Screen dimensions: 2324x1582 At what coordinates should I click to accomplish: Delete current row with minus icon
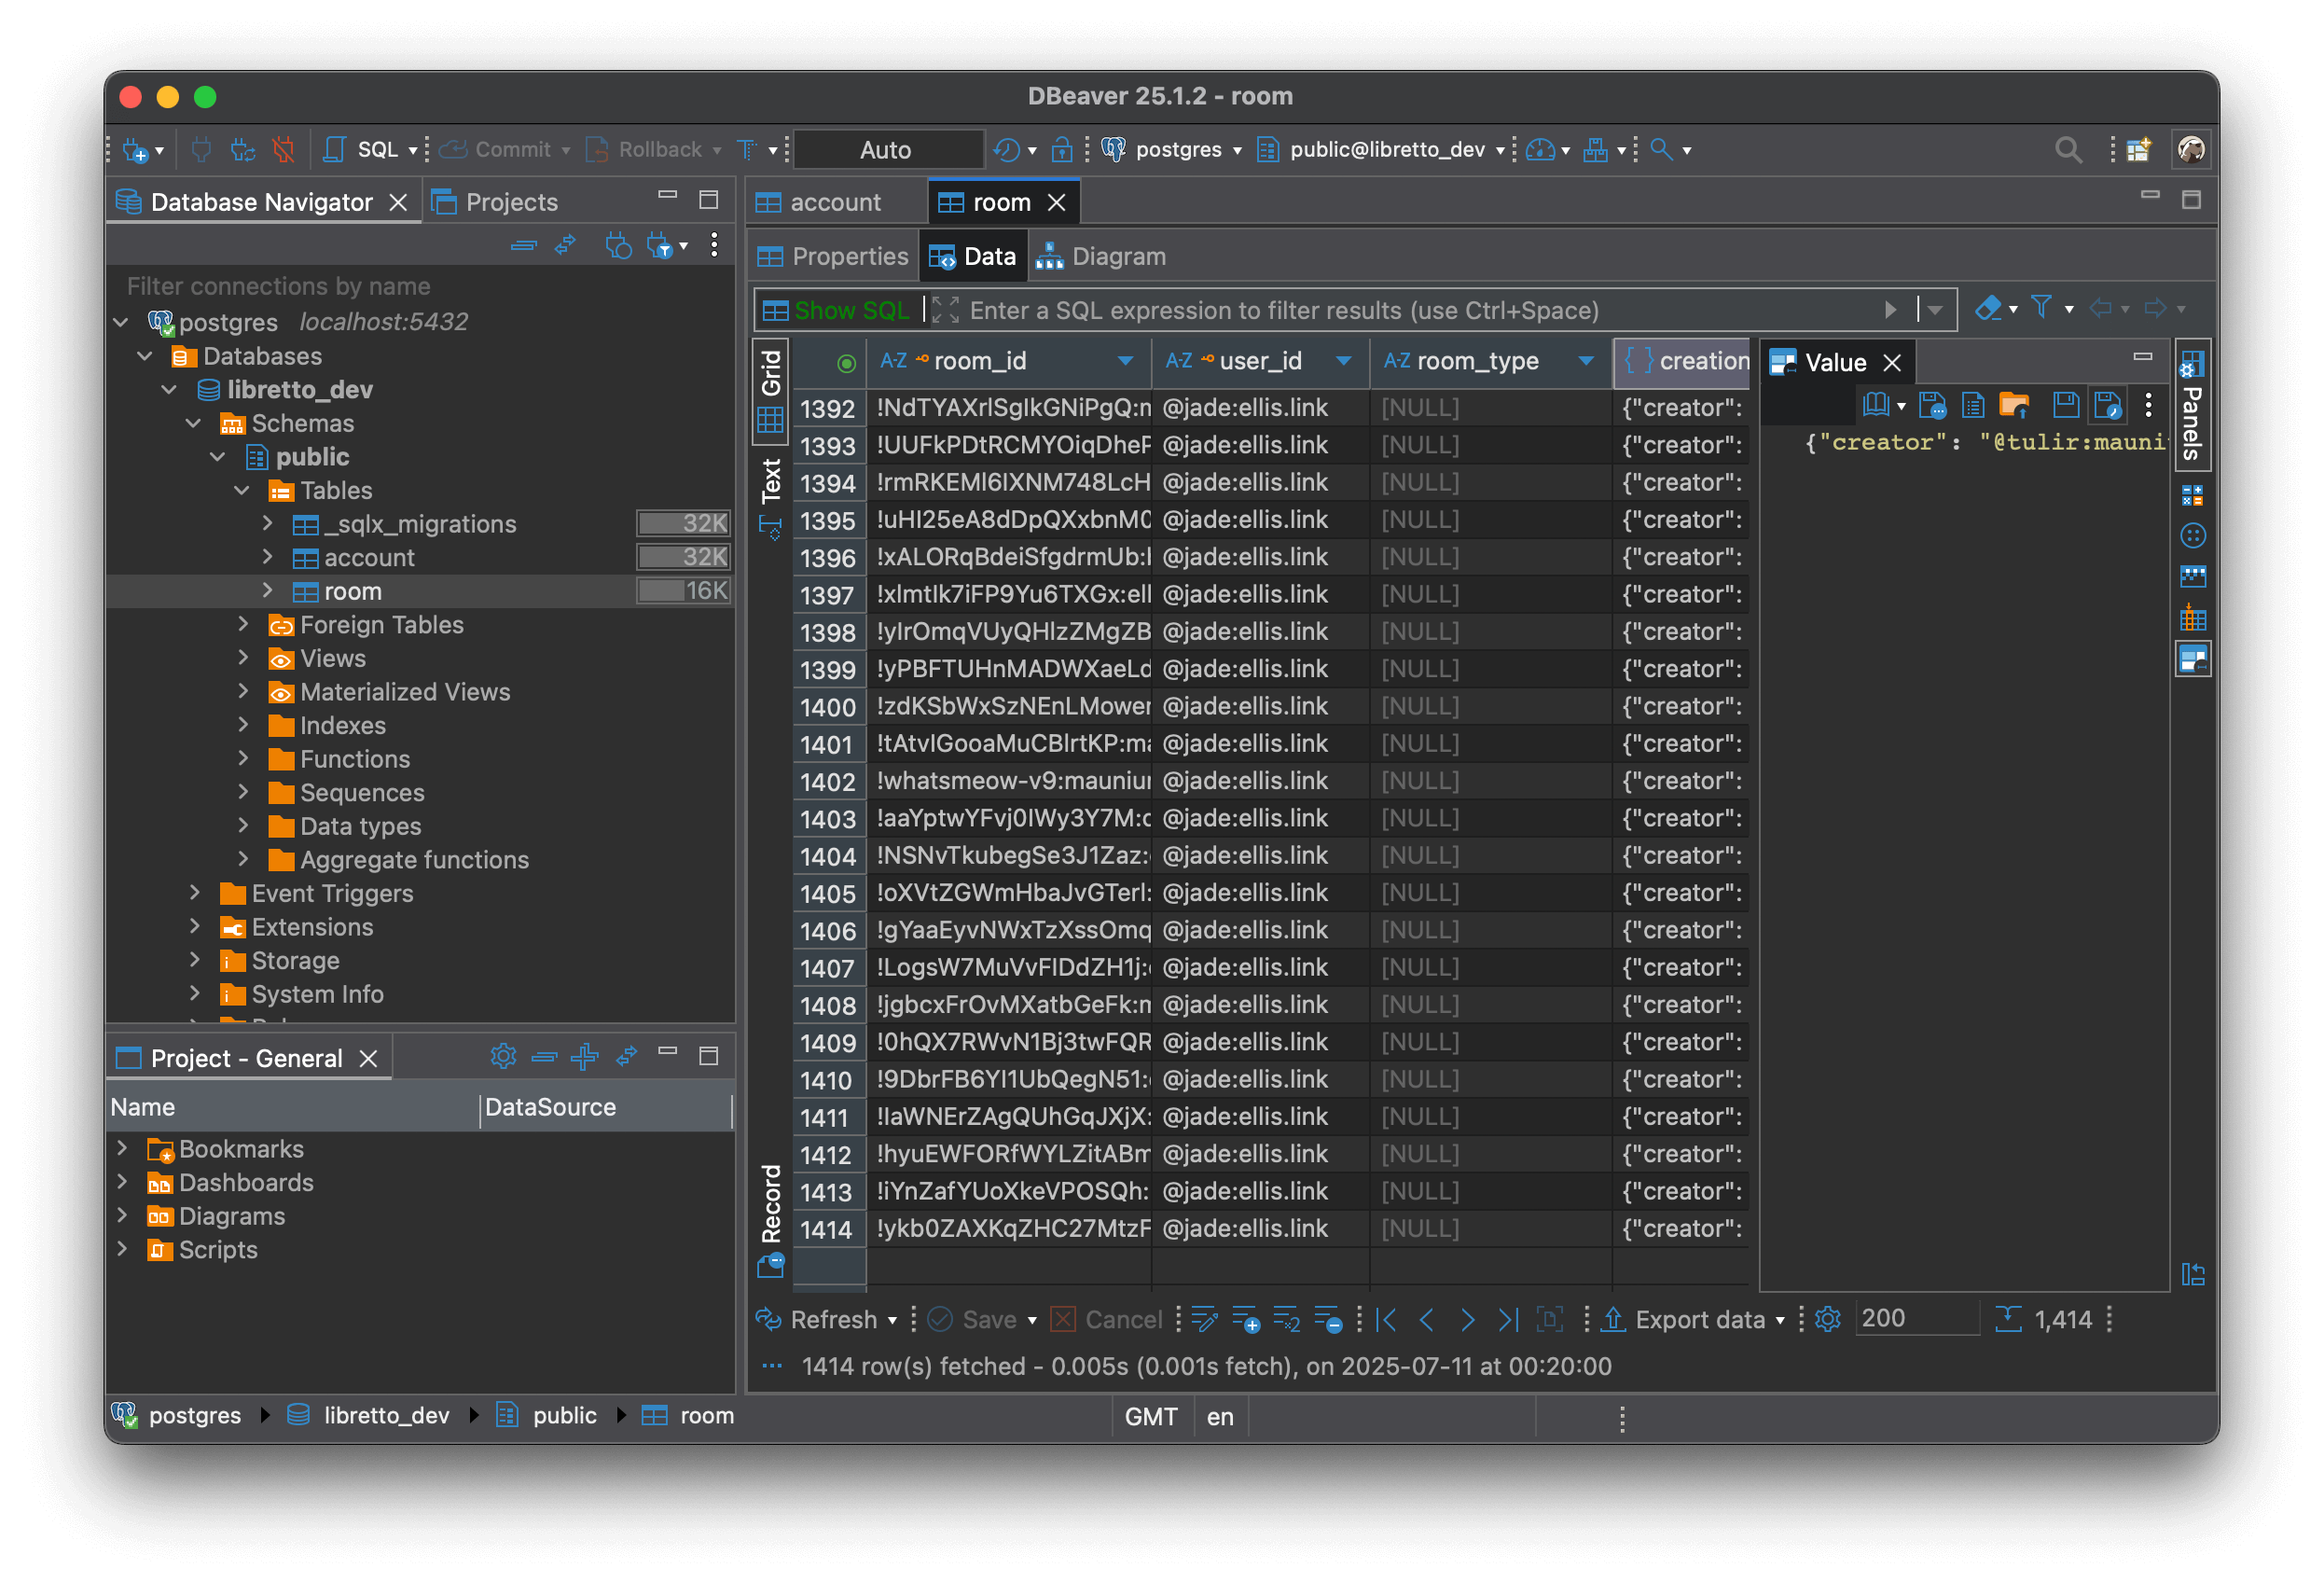tap(1328, 1320)
